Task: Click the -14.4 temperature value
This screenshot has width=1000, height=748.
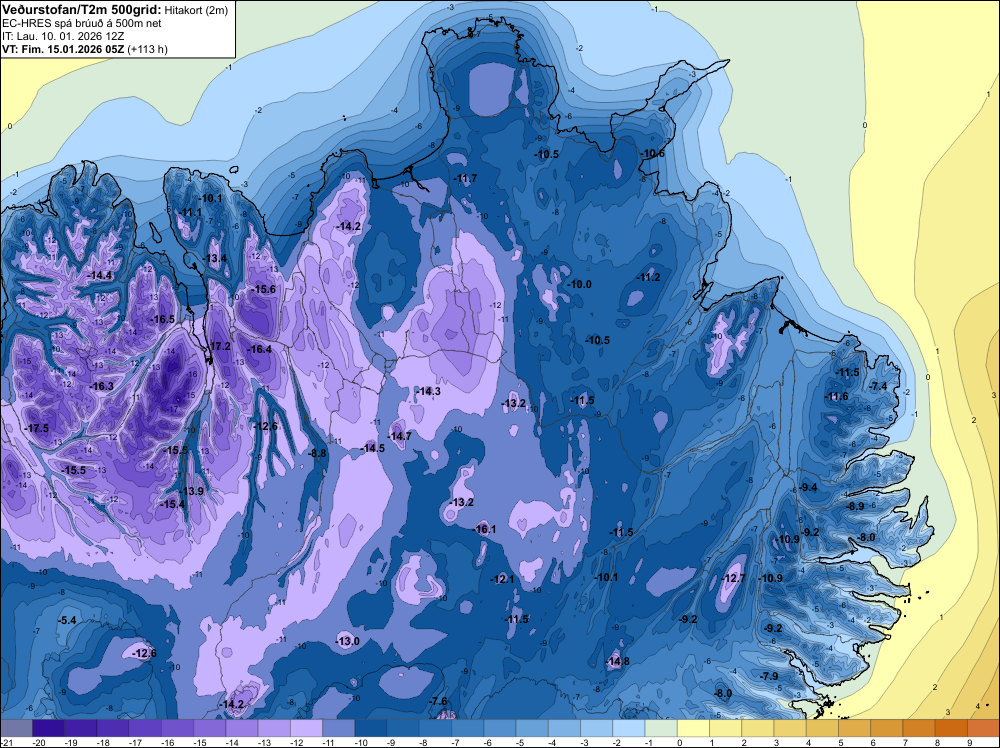Action: coord(99,275)
